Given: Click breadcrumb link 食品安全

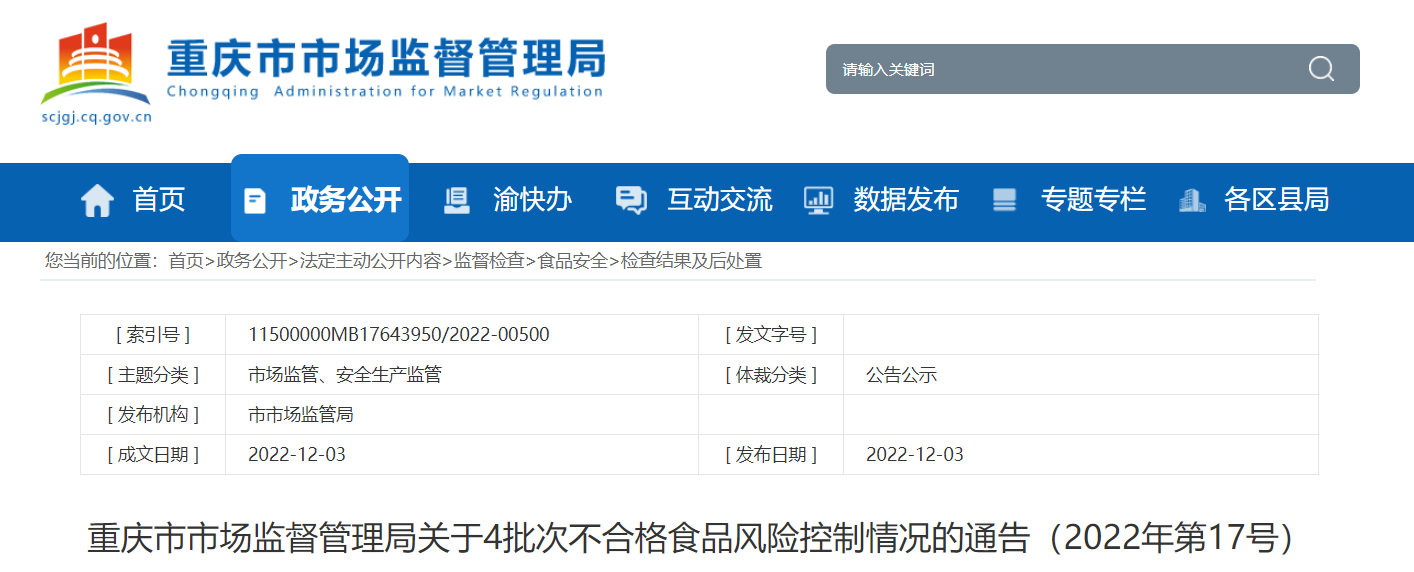Looking at the screenshot, I should [573, 261].
